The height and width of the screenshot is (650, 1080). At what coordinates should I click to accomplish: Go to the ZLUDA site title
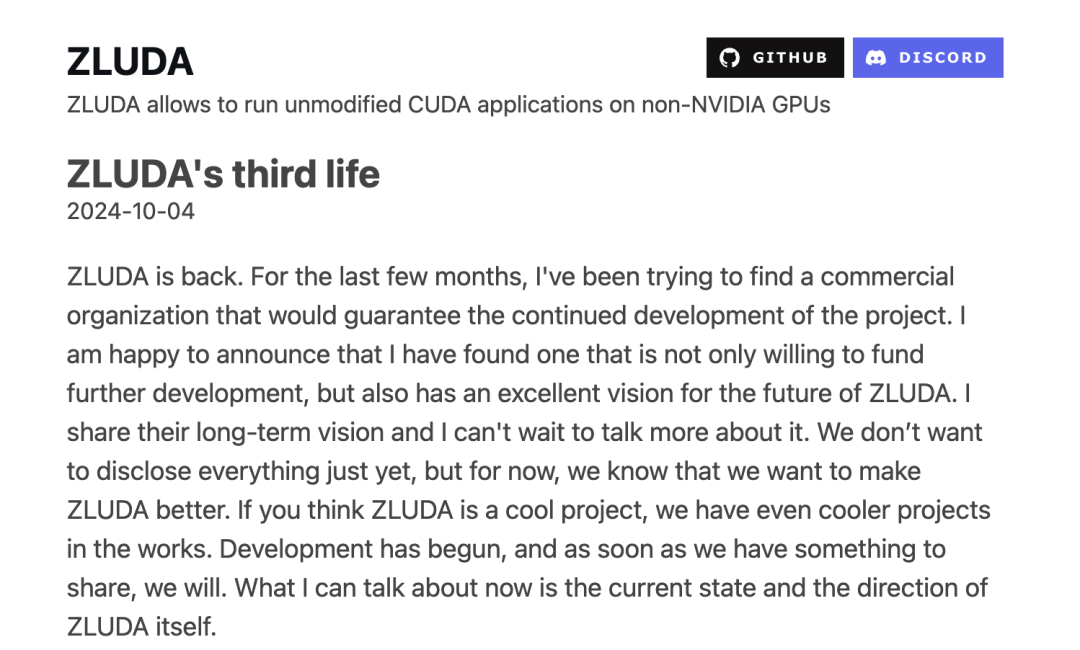tap(130, 62)
